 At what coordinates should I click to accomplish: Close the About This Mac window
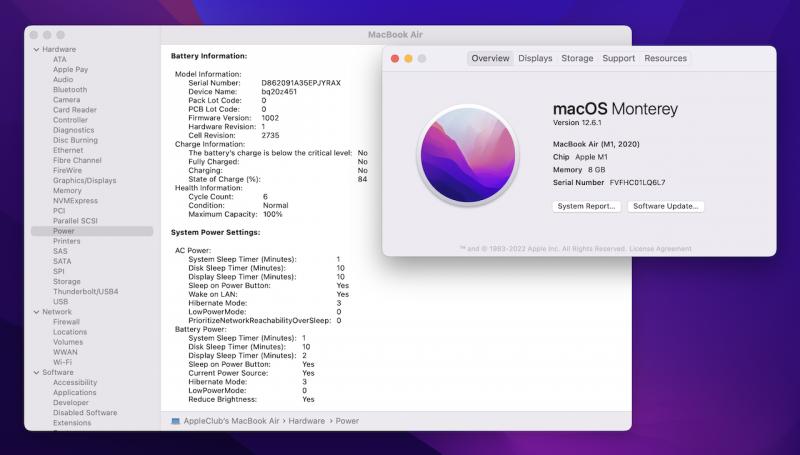(394, 59)
